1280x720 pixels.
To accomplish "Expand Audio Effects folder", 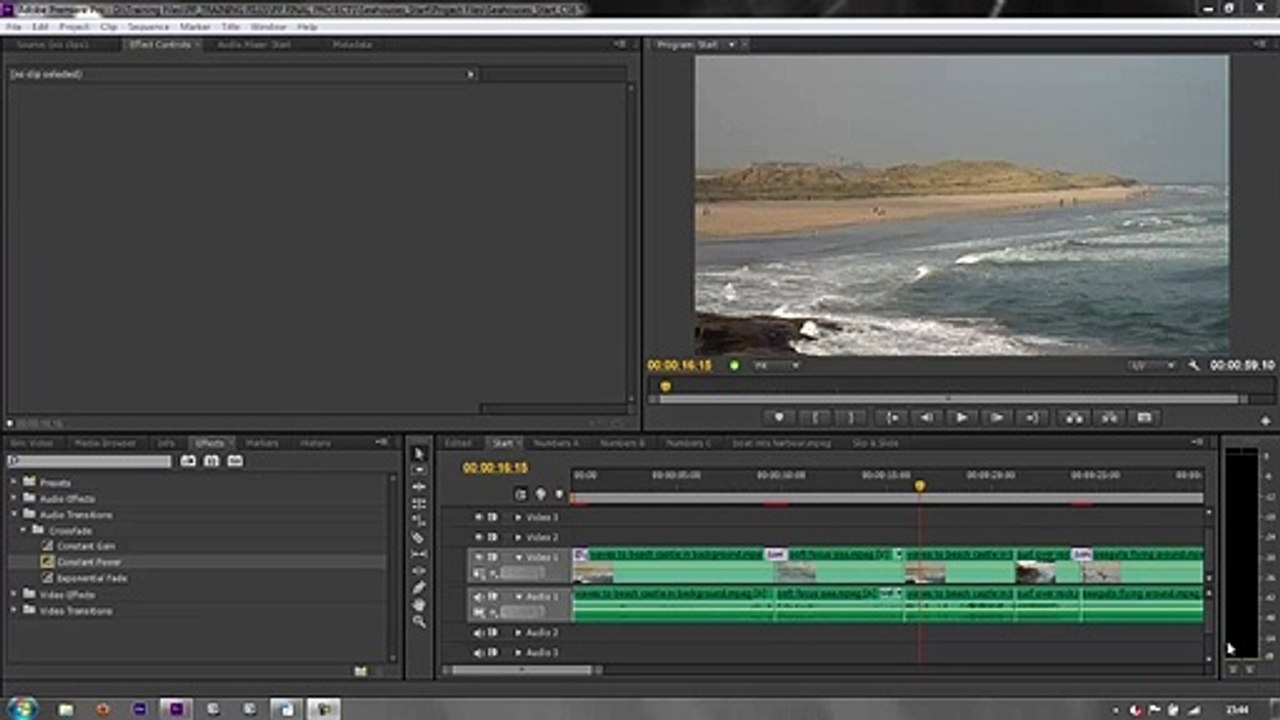I will (14, 498).
